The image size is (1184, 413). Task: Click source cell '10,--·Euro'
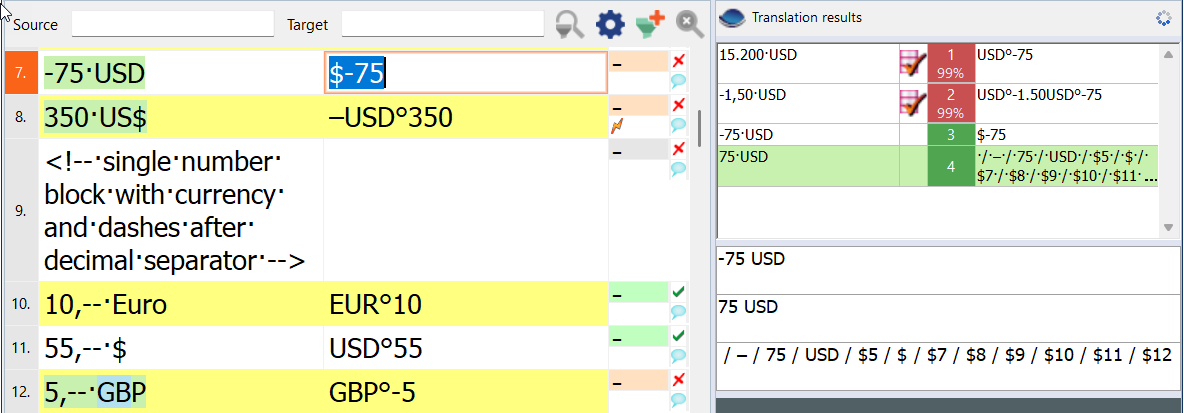tap(180, 304)
